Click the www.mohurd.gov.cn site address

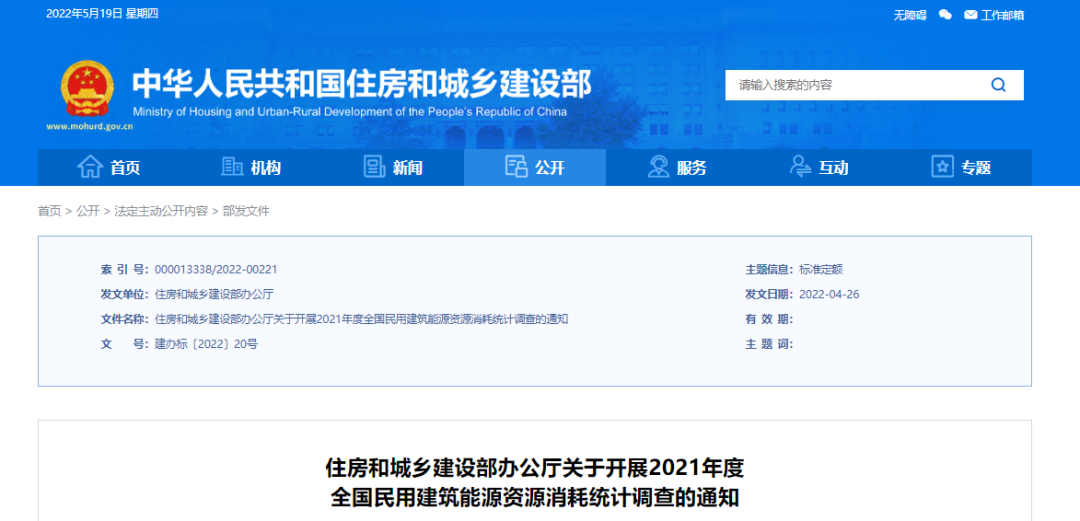tap(90, 126)
